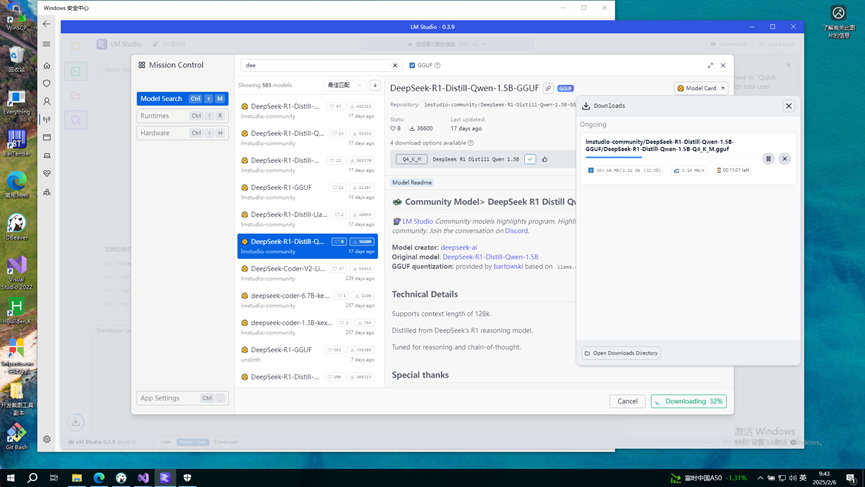Select DeepSeek-R1-Distill-Lla... model in list

point(307,219)
